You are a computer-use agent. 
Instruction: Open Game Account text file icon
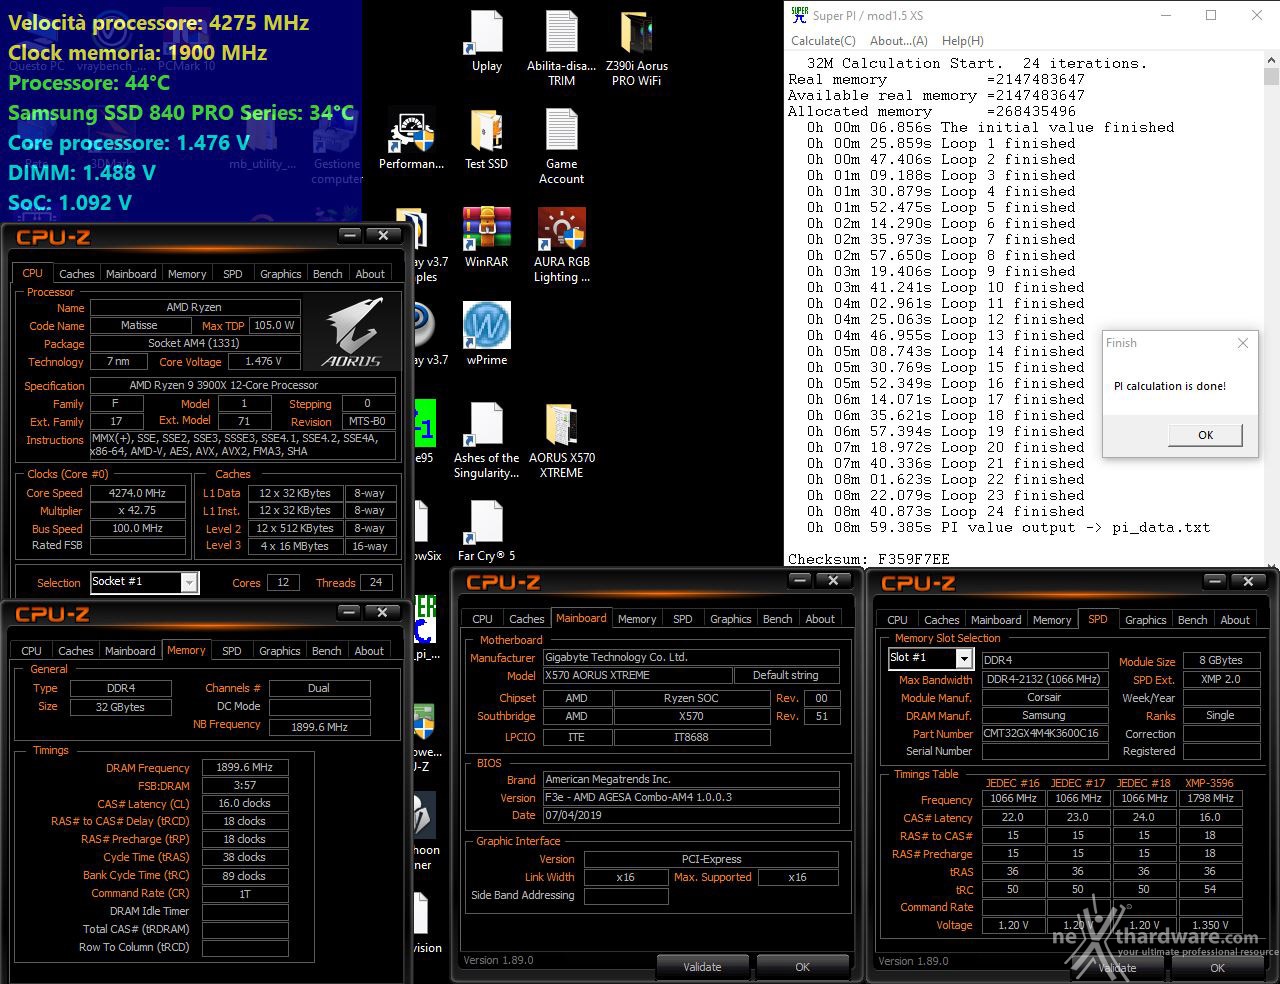[x=561, y=146]
